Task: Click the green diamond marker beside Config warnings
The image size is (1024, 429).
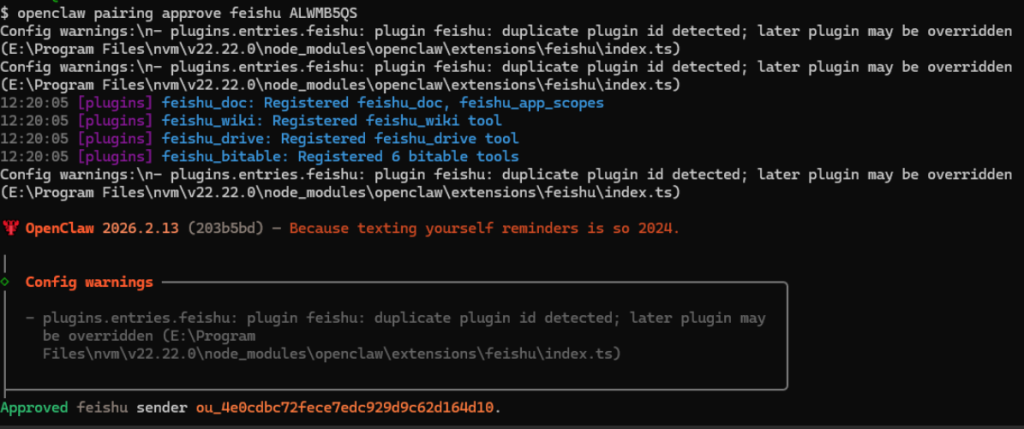Action: pos(6,282)
